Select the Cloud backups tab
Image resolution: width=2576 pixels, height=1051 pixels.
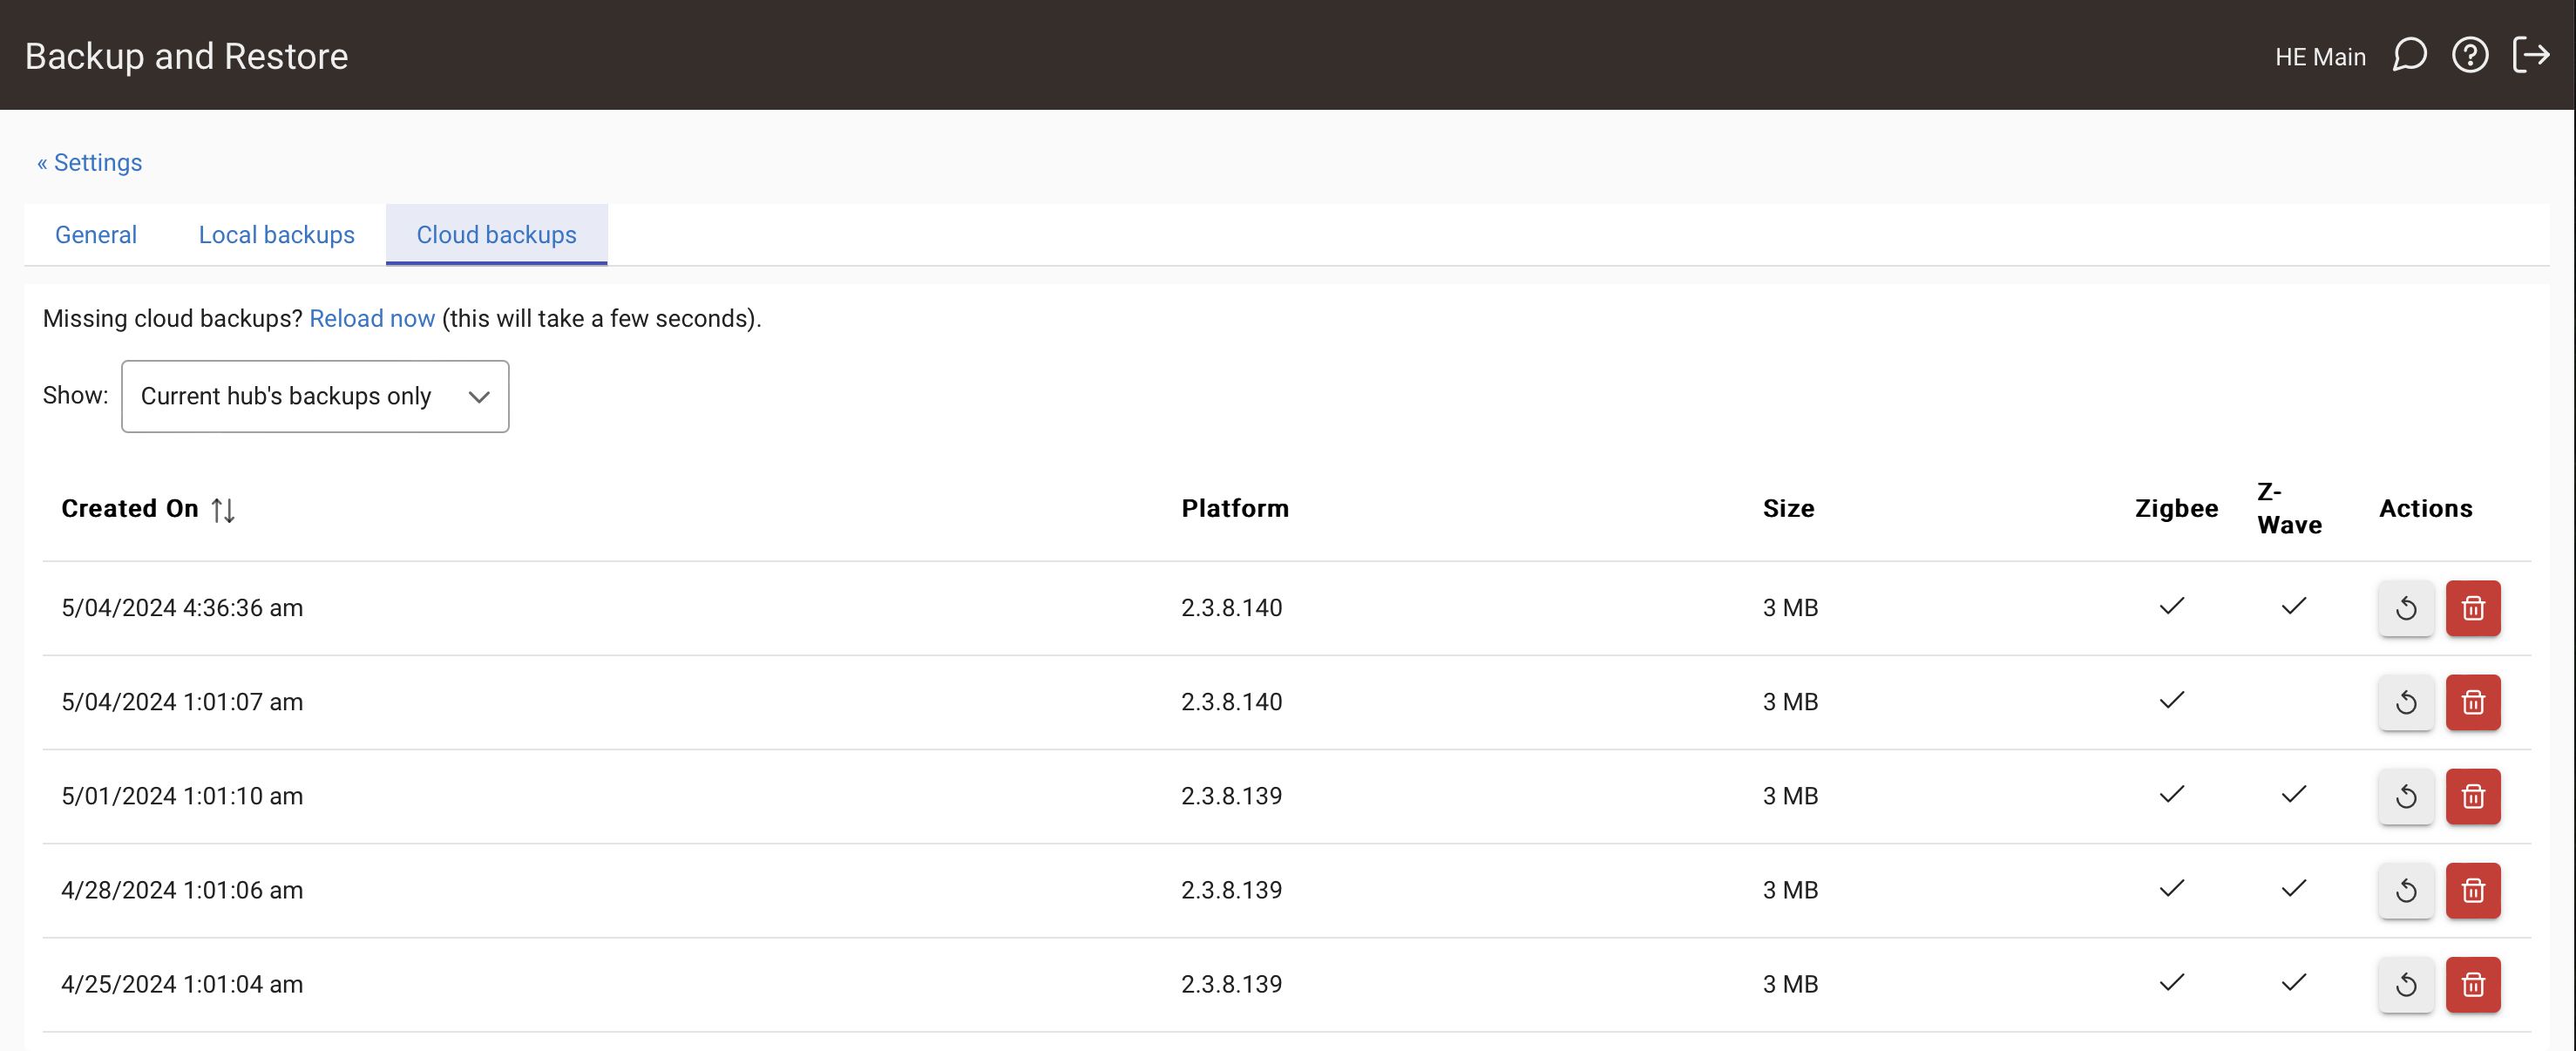click(497, 235)
